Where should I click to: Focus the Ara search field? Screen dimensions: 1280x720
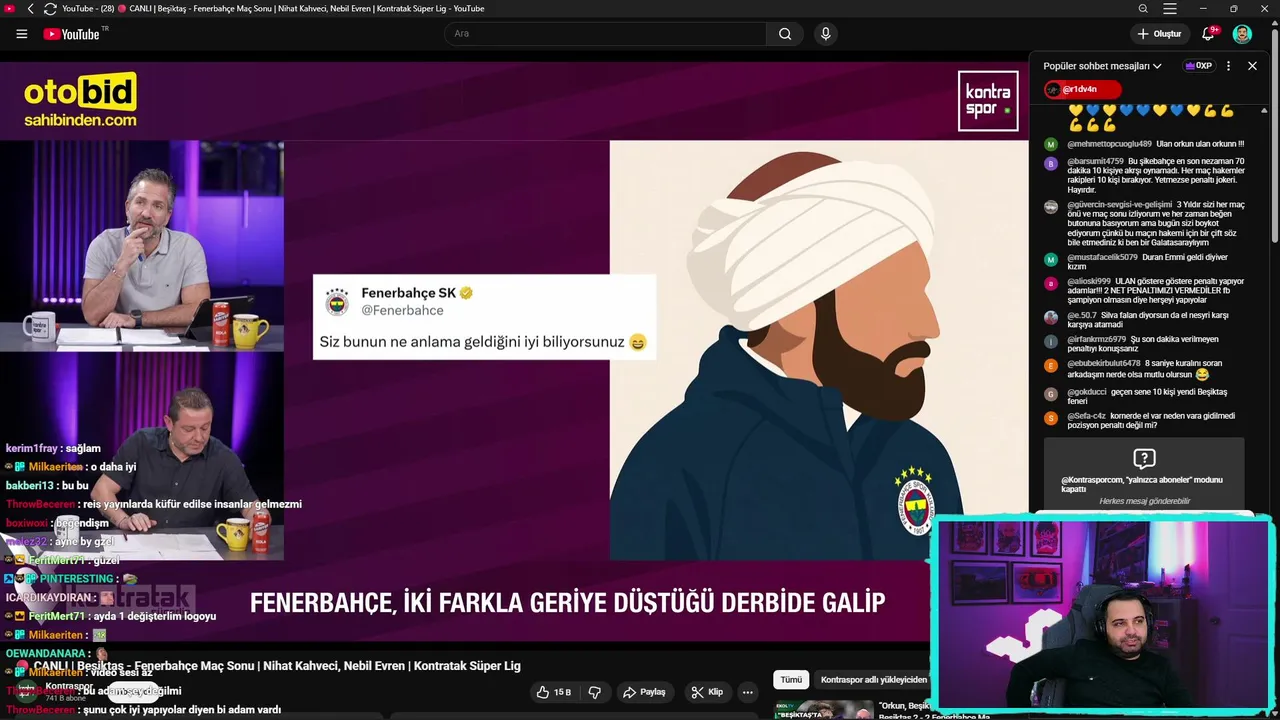click(605, 34)
